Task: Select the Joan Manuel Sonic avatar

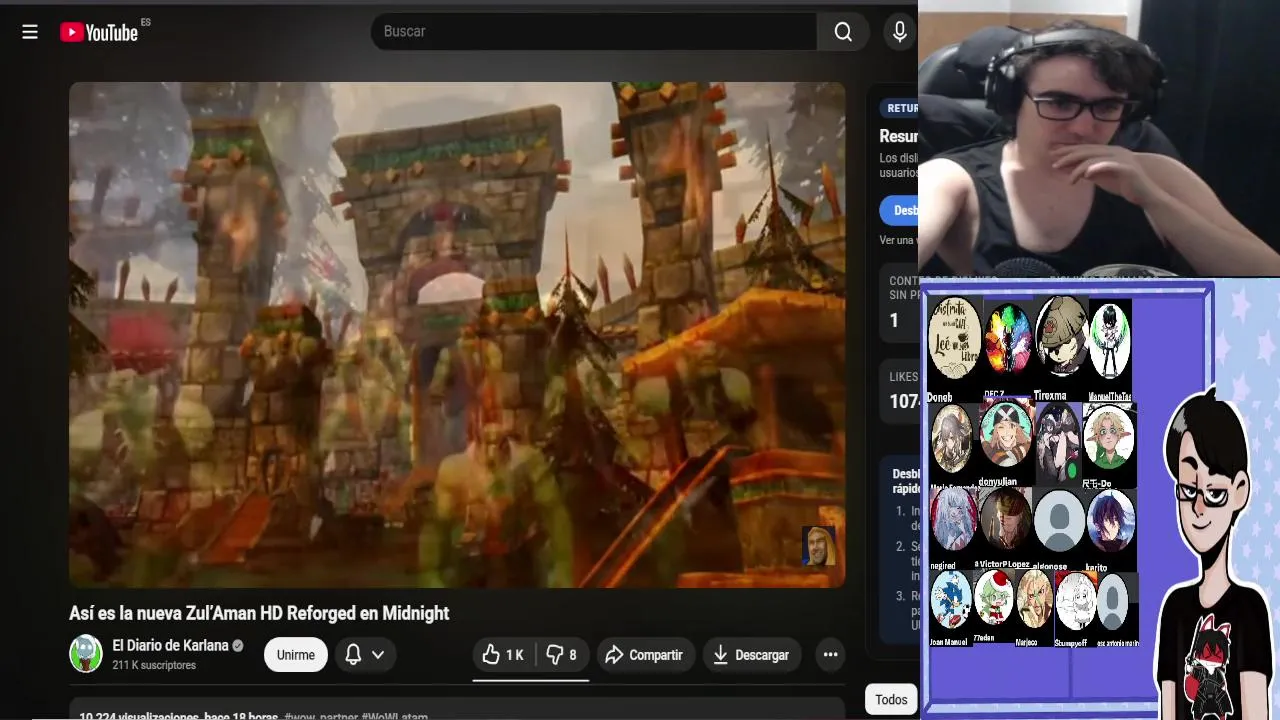Action: point(951,601)
